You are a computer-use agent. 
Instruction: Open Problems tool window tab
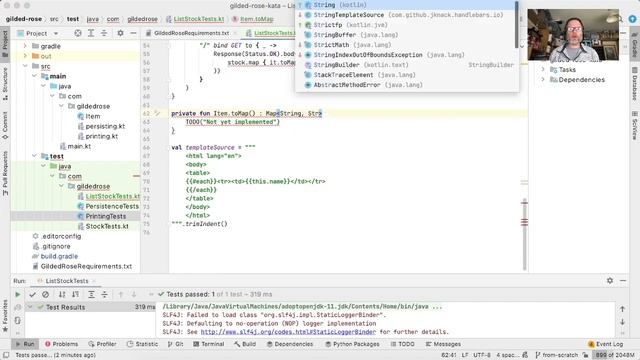pyautogui.click(x=61, y=344)
